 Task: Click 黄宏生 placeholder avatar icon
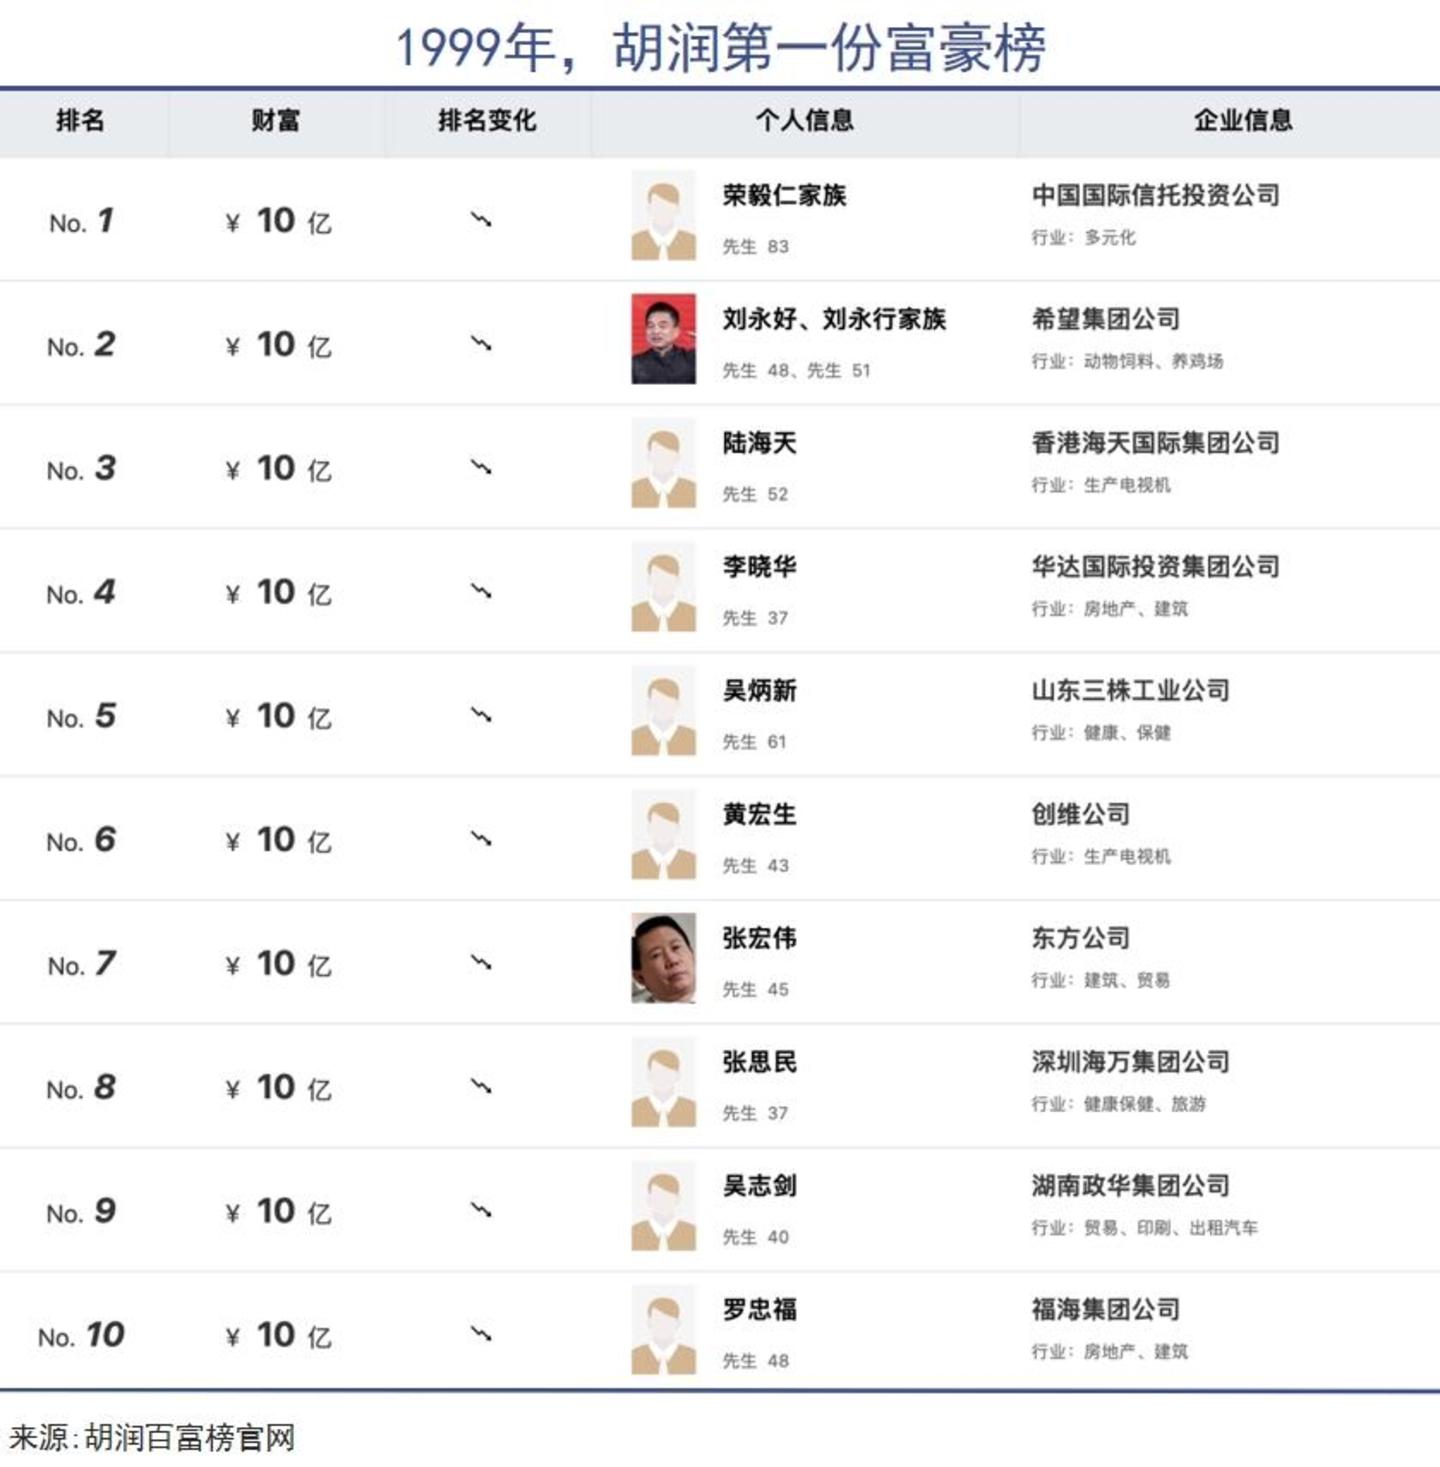(x=663, y=835)
